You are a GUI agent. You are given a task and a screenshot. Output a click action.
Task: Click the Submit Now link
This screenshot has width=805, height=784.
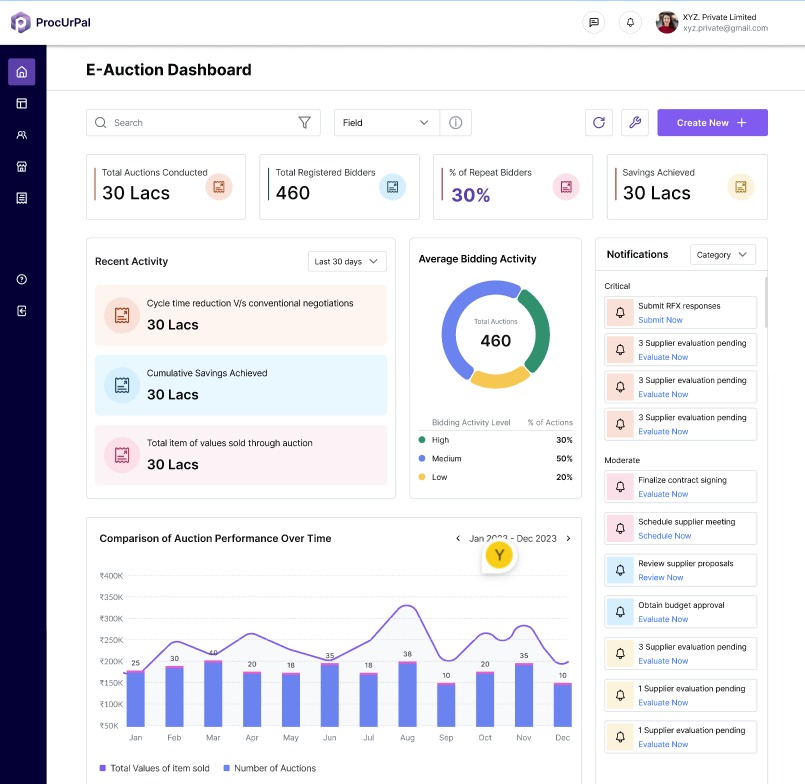pyautogui.click(x=660, y=320)
